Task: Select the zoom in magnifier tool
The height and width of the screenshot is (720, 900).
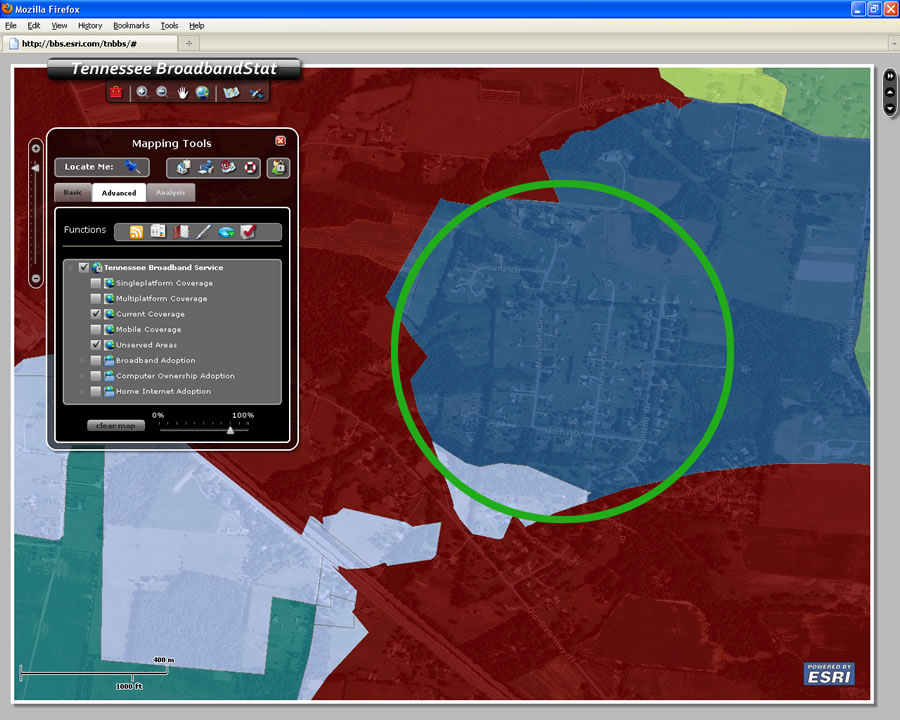Action: tap(142, 92)
